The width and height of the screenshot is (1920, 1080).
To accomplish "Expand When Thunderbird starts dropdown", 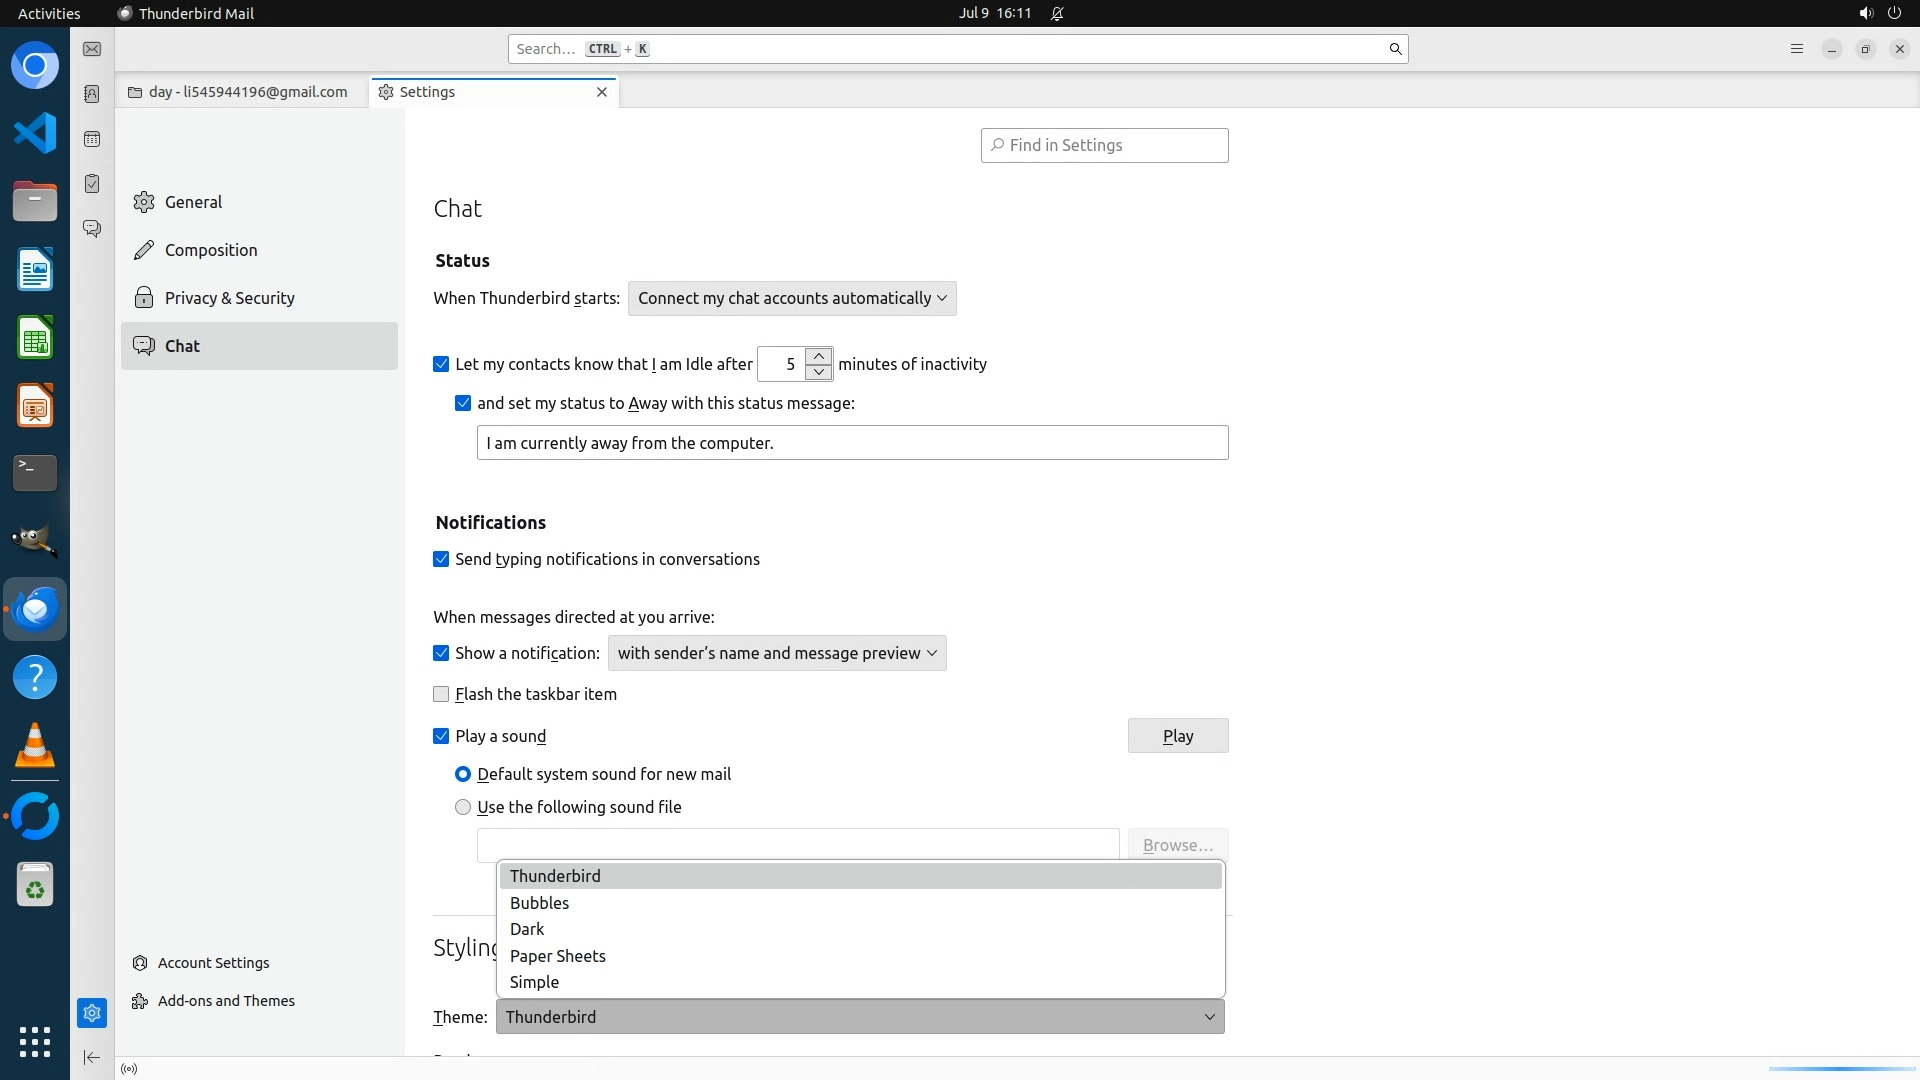I will click(x=791, y=298).
